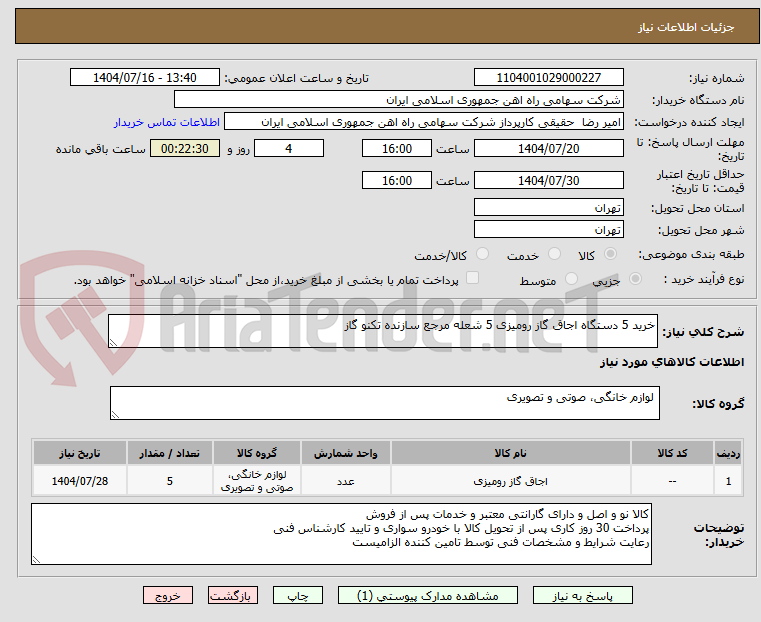This screenshot has height=622, width=761.
Task: Click the quantity cell showing 5
Action: tap(169, 481)
